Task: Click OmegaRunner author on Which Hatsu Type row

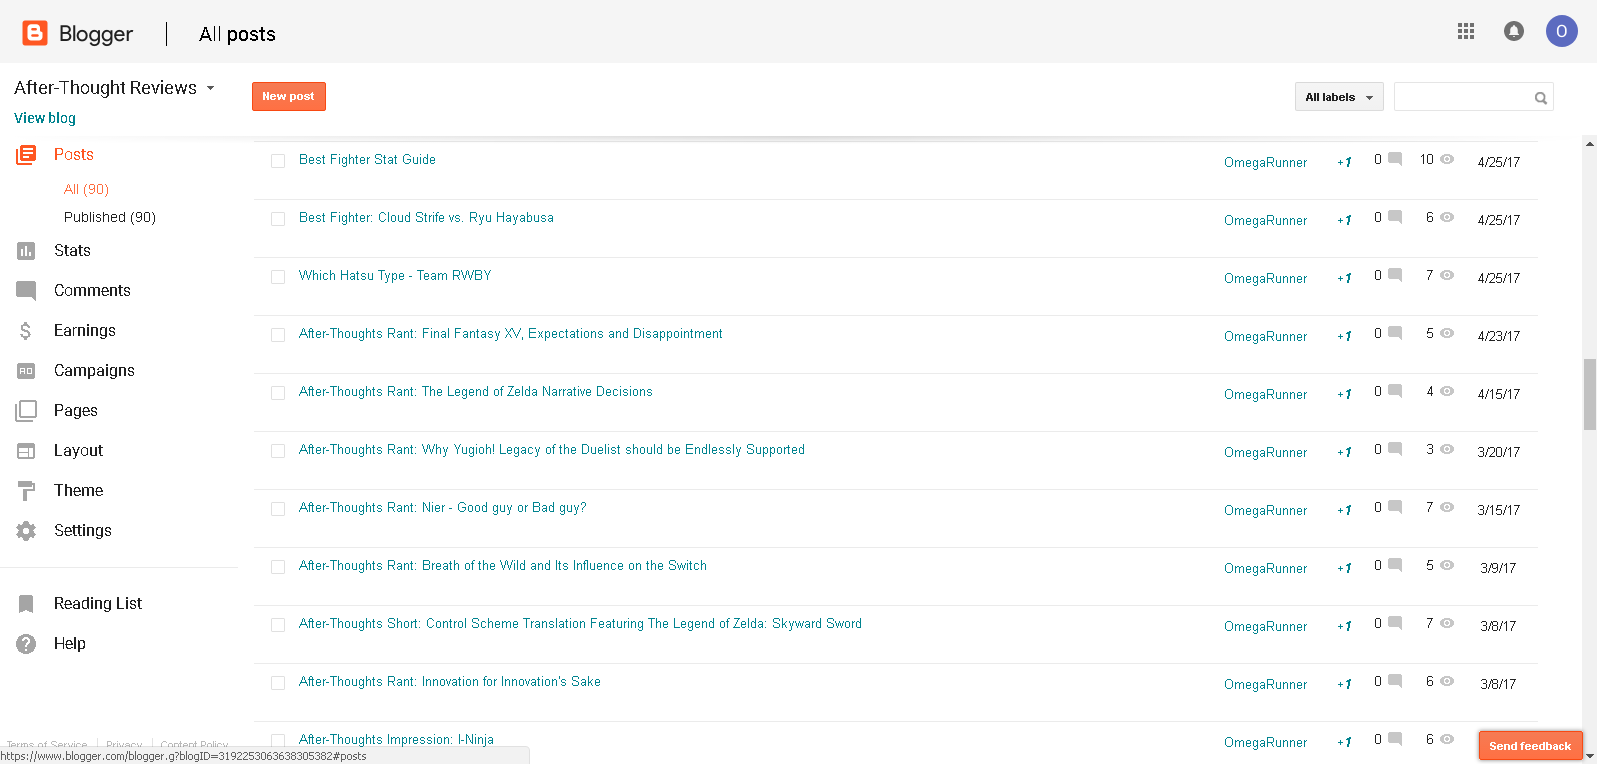Action: [x=1265, y=278]
